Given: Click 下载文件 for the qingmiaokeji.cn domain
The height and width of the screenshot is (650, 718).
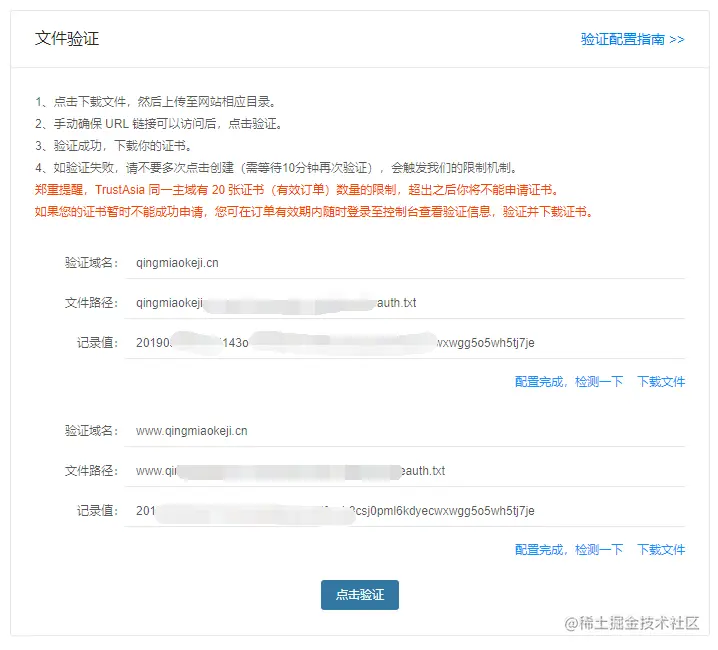Looking at the screenshot, I should pos(661,382).
